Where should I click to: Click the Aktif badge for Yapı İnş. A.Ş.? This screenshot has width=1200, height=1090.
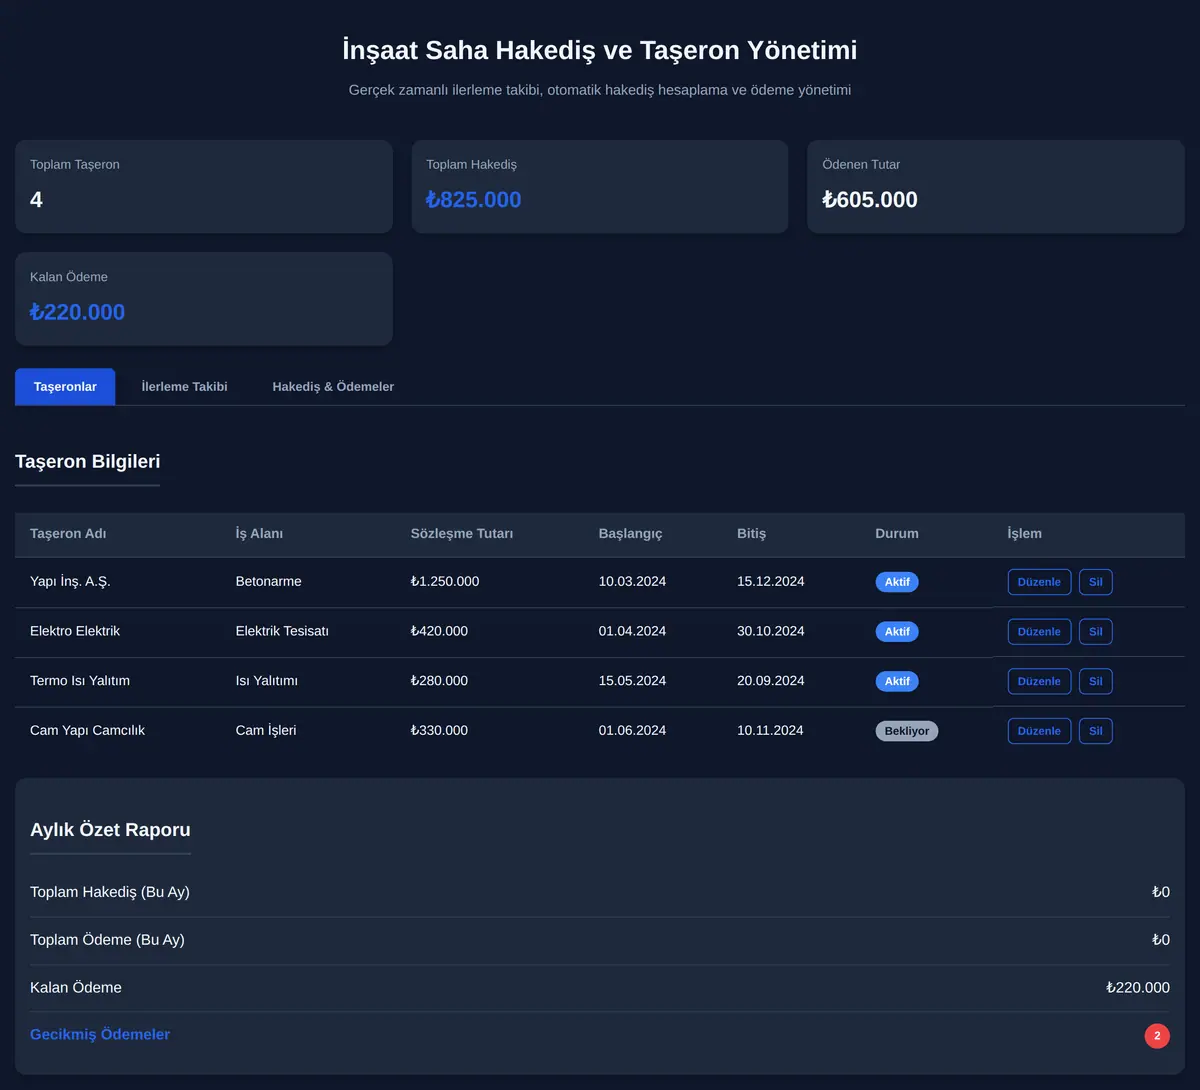[897, 582]
